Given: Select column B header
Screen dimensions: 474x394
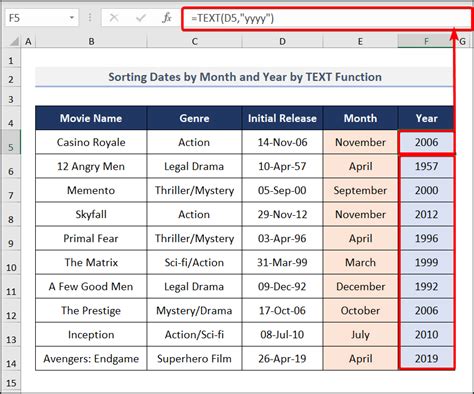Looking at the screenshot, I should tap(91, 42).
